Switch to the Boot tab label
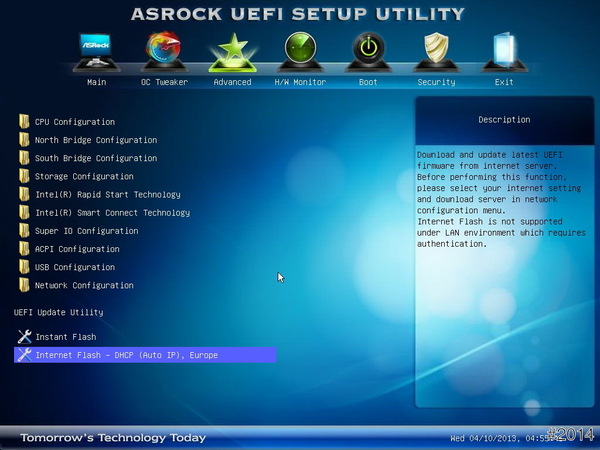The image size is (600, 450). click(x=368, y=82)
